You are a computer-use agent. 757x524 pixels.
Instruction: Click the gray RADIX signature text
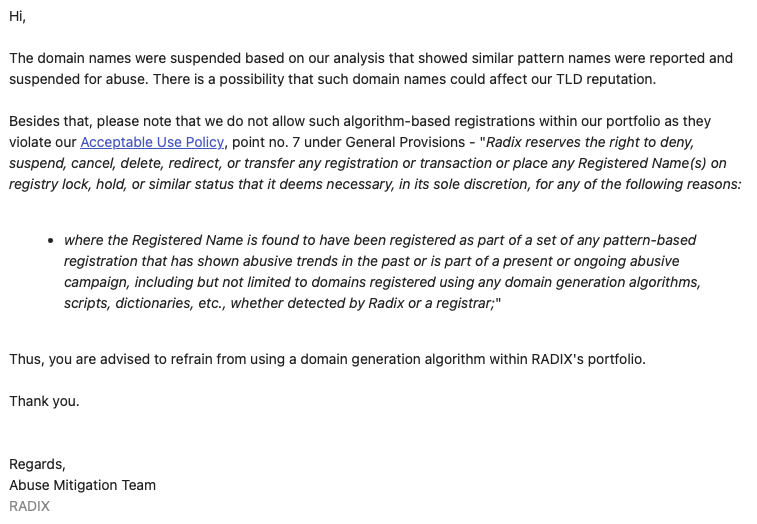[29, 506]
